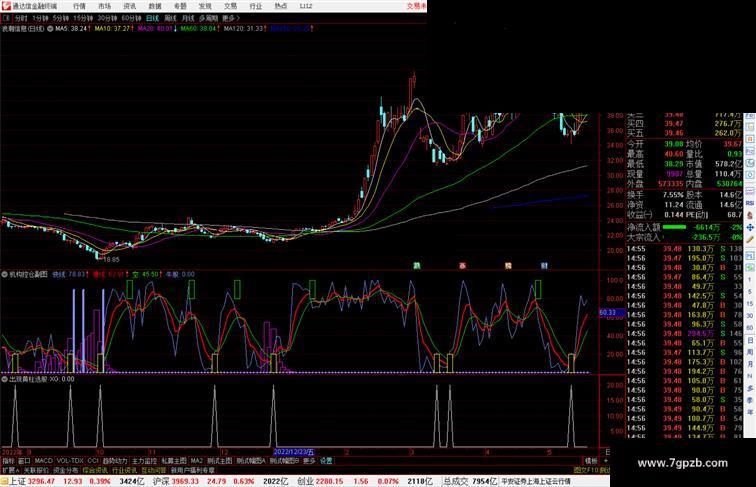Switch indicator to MA2
This screenshot has height=487, width=756.
196,461
